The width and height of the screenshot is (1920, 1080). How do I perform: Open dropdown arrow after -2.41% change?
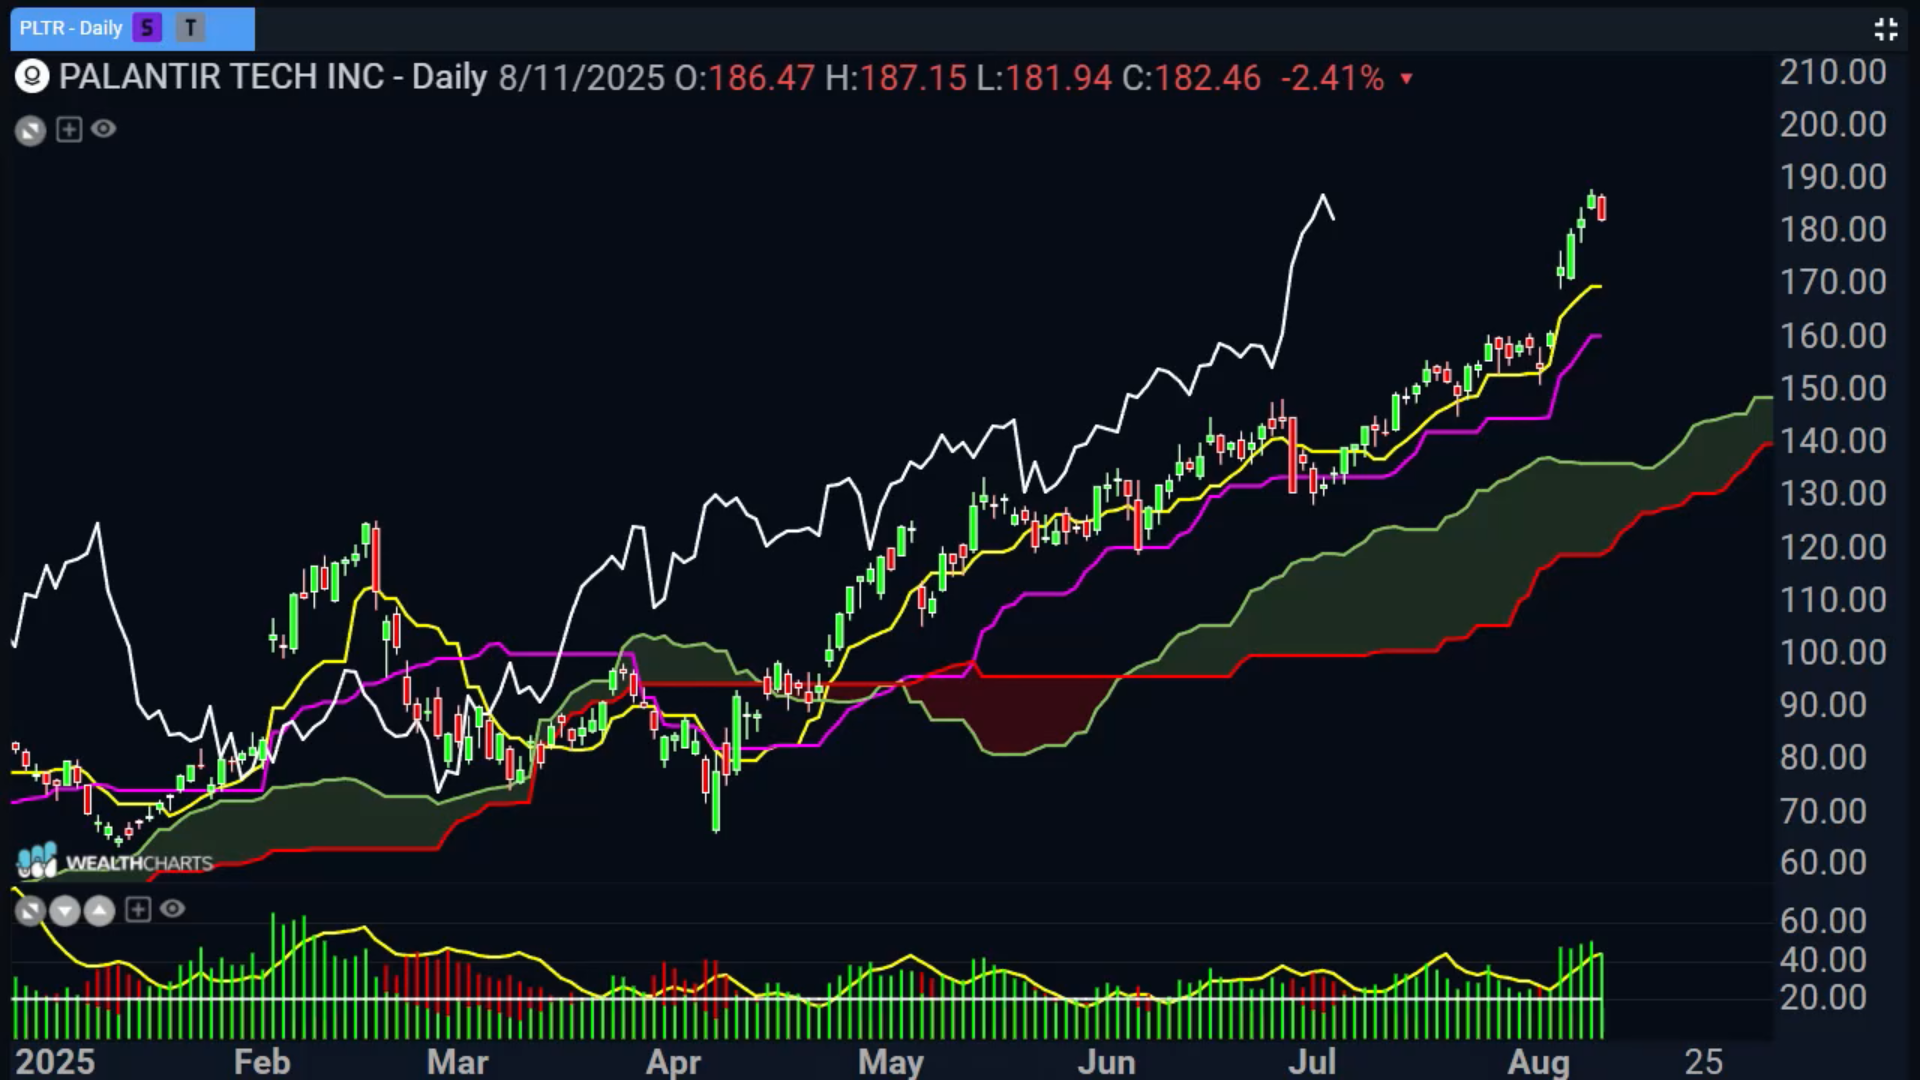coord(1407,78)
